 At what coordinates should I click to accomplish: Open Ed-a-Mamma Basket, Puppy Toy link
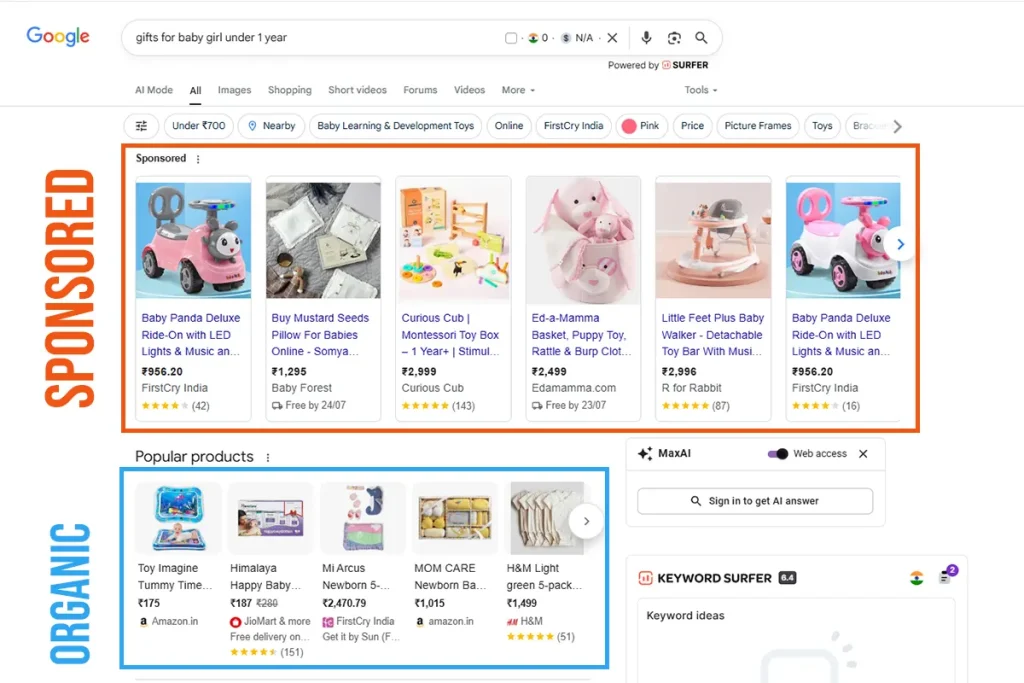click(581, 335)
